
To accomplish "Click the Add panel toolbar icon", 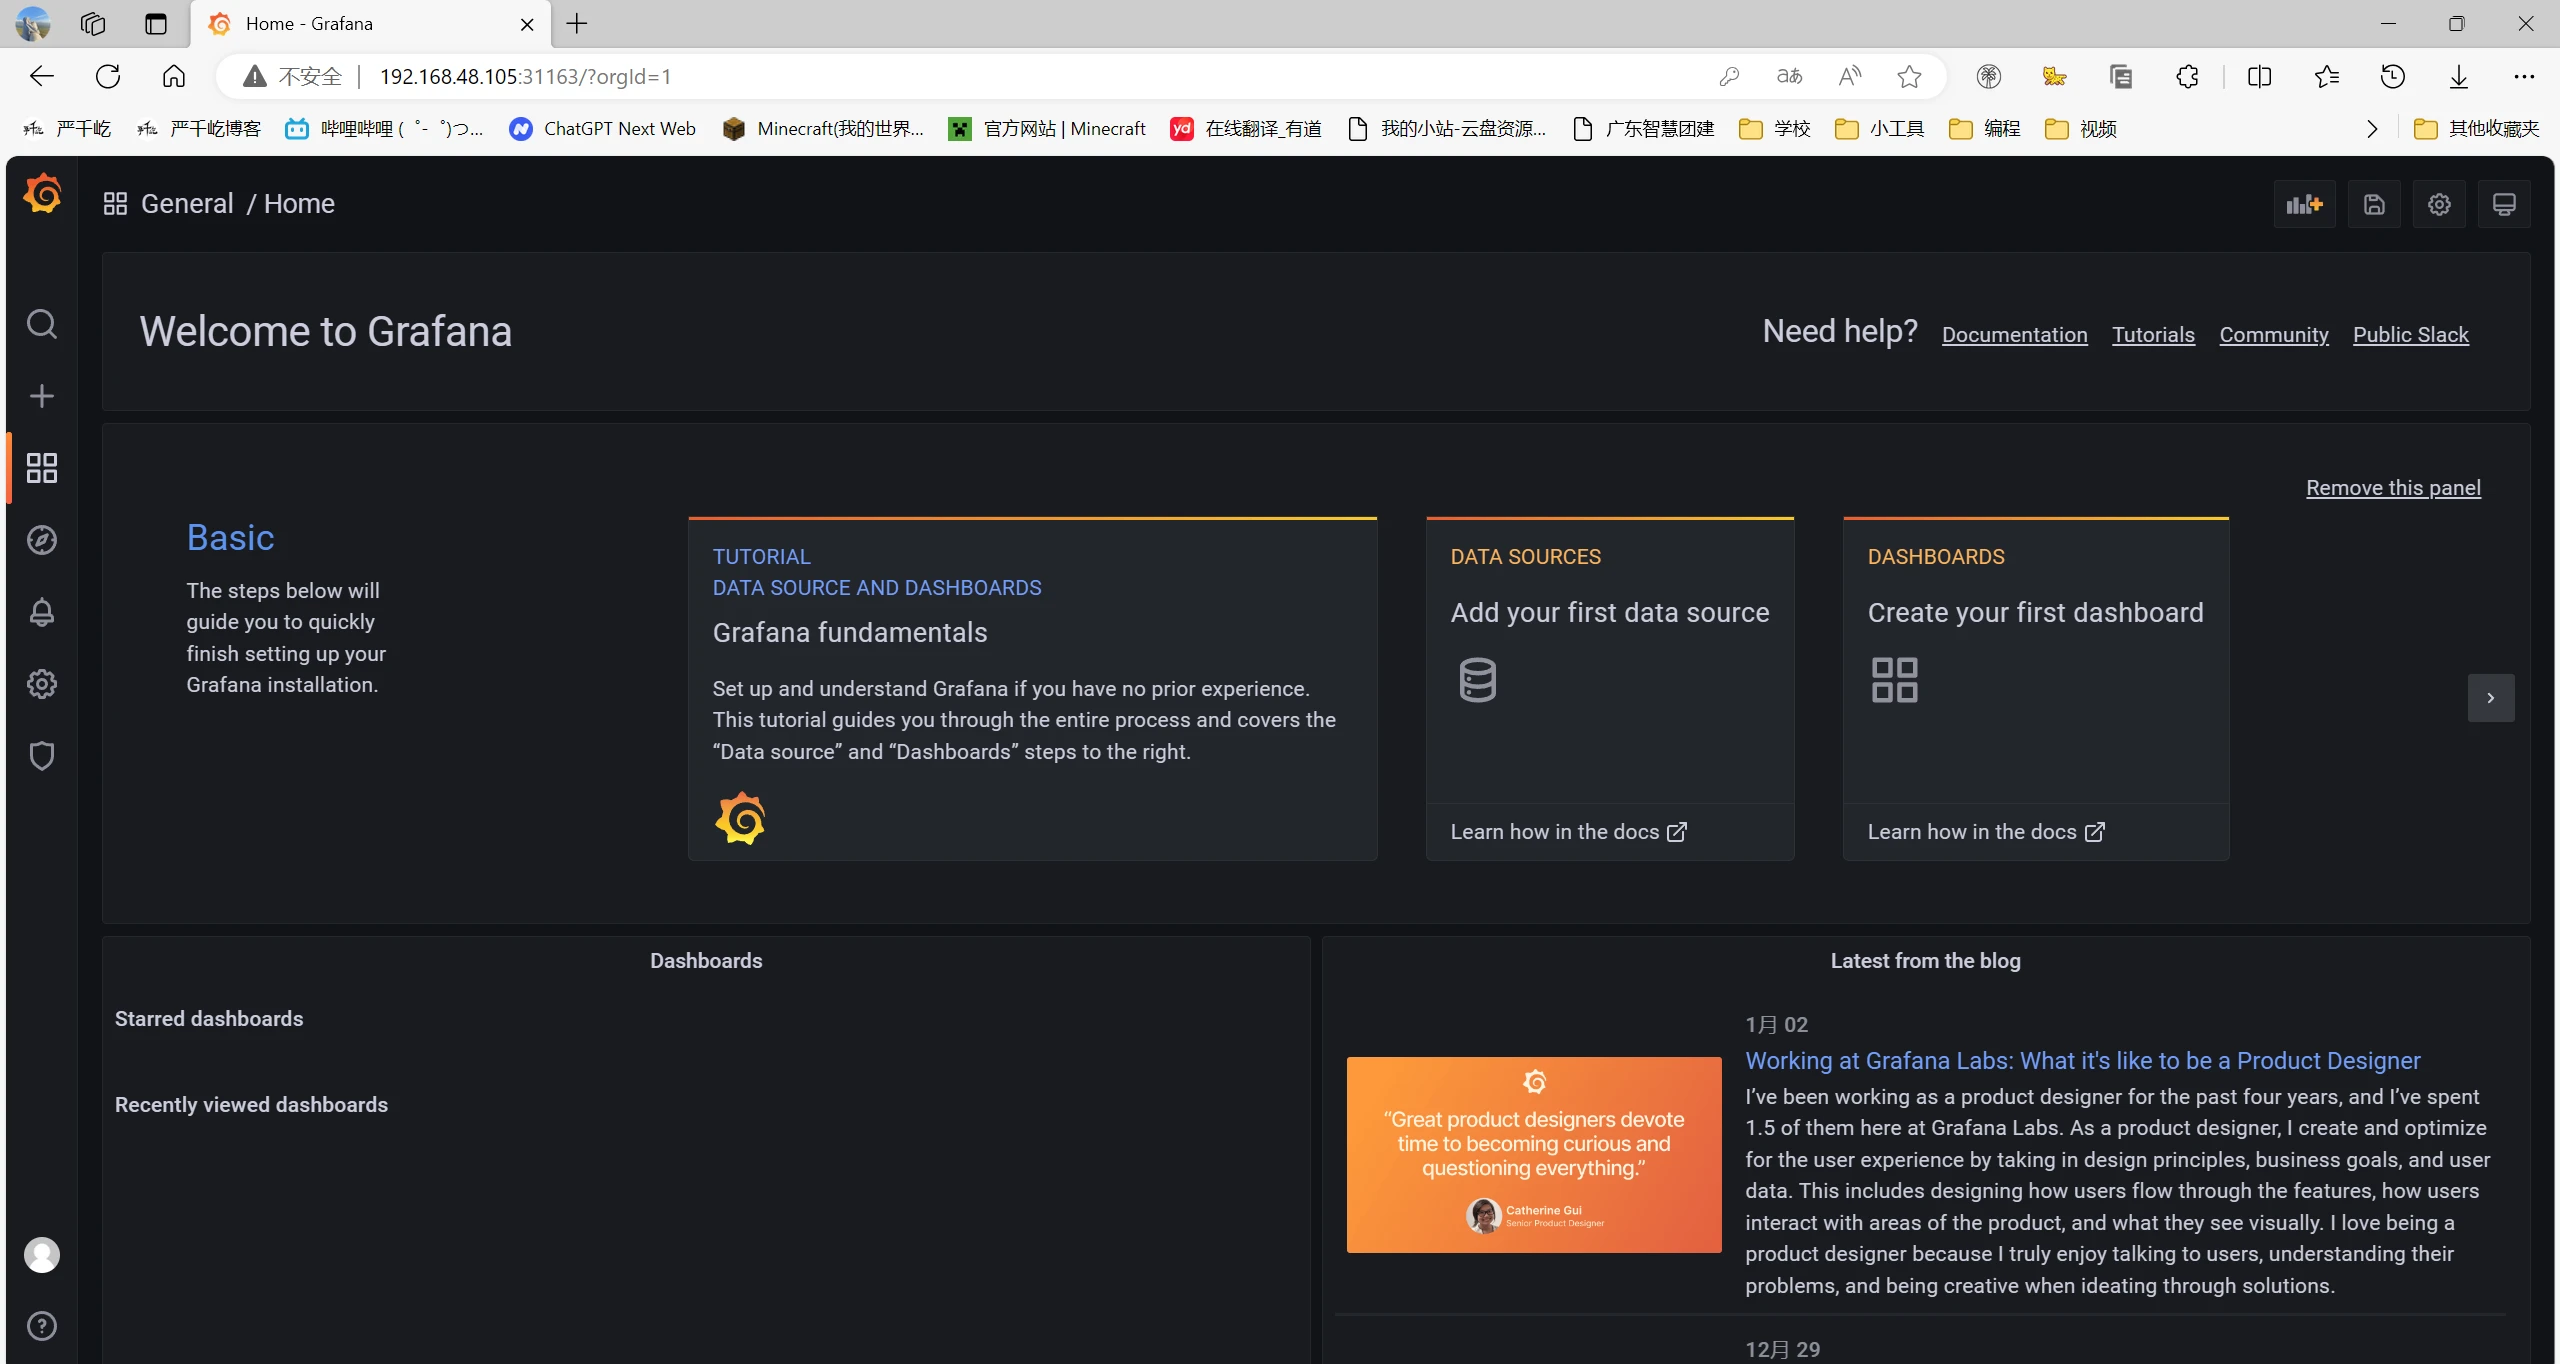I will 2304,204.
